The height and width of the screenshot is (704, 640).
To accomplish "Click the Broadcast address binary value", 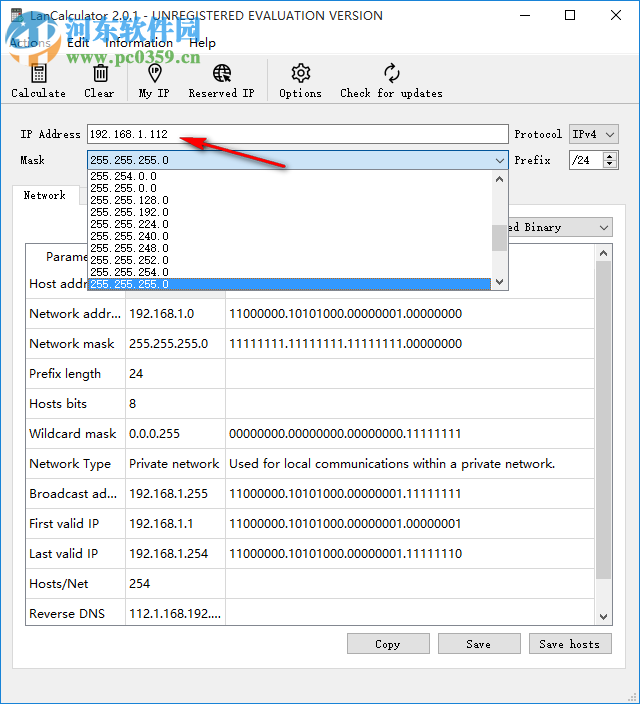I will click(345, 493).
